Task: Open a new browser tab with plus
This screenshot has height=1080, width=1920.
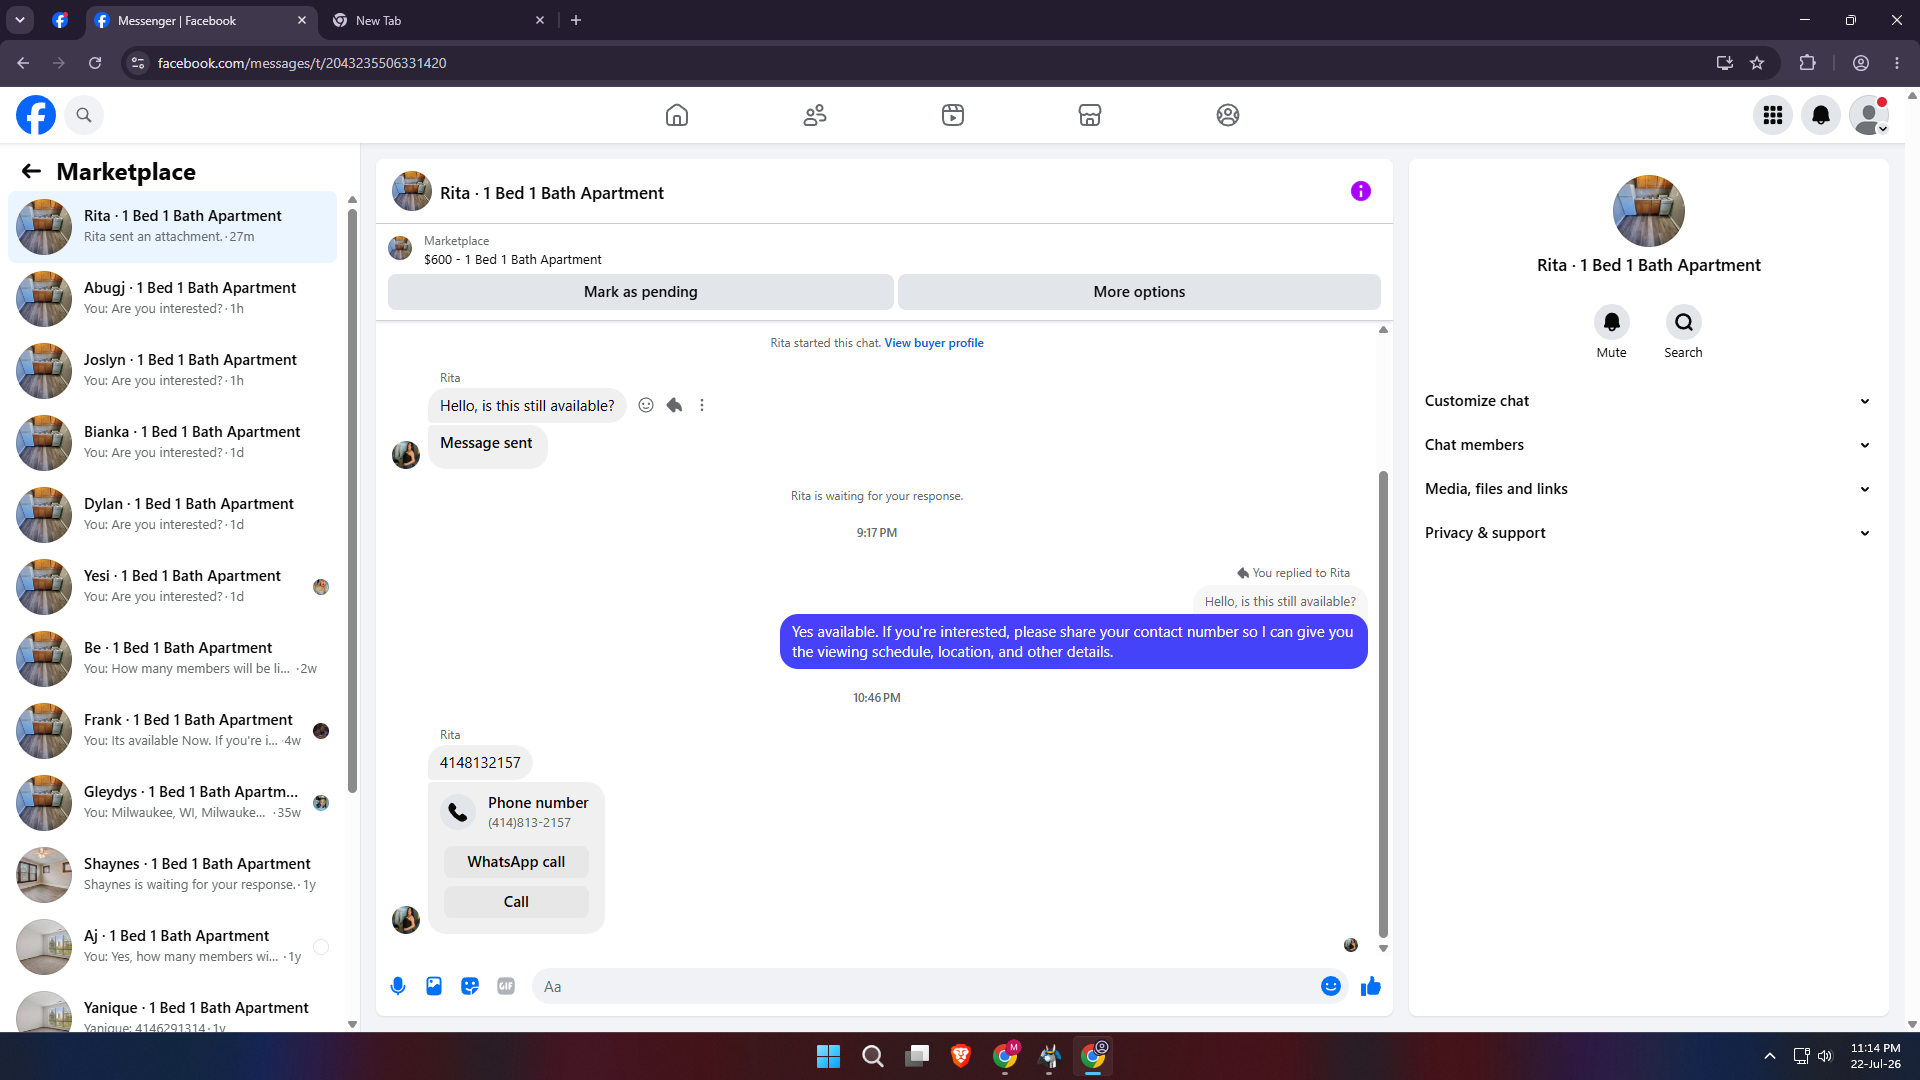Action: pyautogui.click(x=576, y=20)
